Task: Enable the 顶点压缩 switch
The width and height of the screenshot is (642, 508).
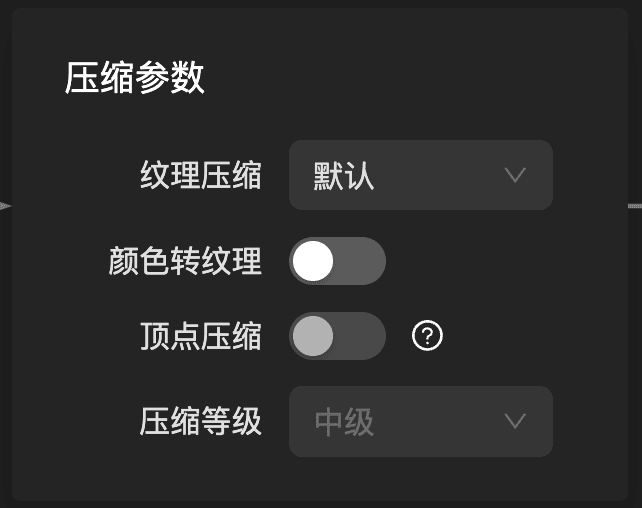Action: point(337,336)
